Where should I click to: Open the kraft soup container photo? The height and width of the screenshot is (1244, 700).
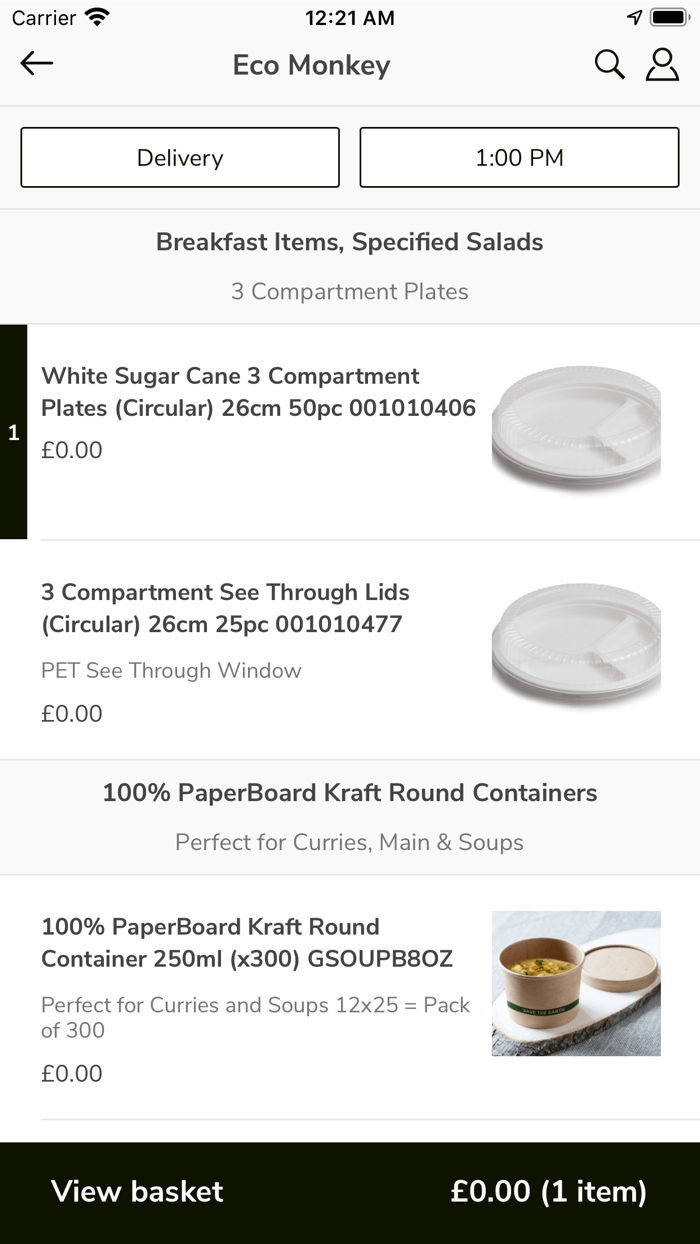pyautogui.click(x=576, y=983)
